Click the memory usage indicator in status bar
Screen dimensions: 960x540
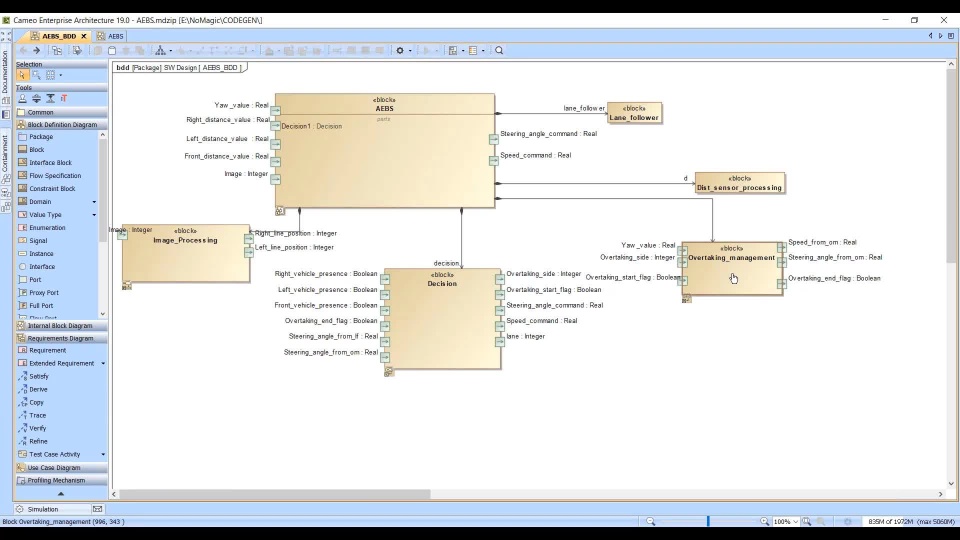click(911, 522)
